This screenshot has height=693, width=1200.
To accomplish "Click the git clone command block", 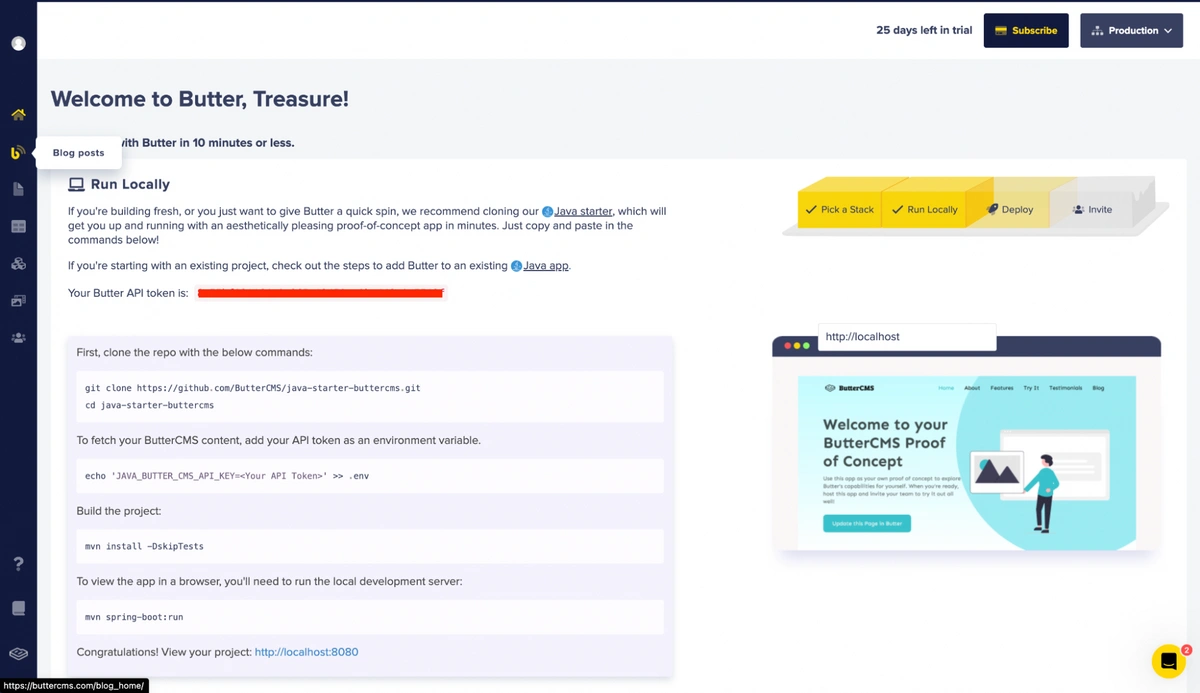I will pyautogui.click(x=370, y=396).
